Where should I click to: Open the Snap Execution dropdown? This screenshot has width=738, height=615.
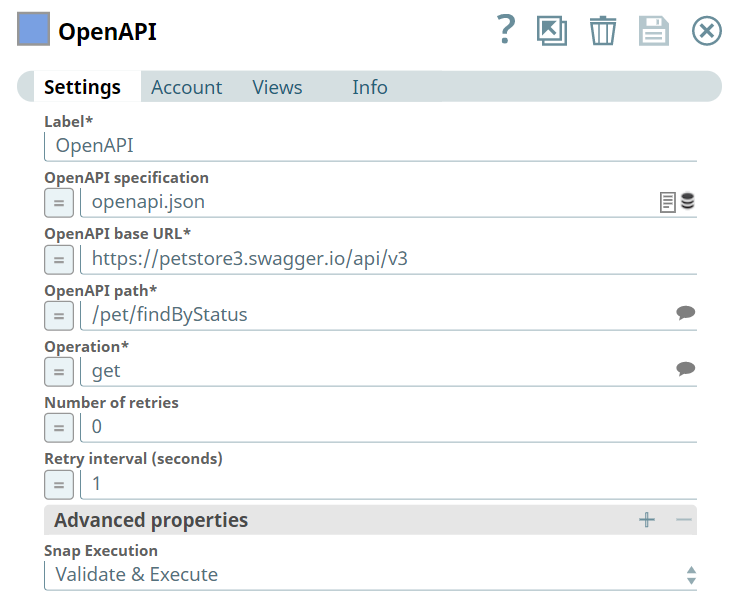coord(370,575)
